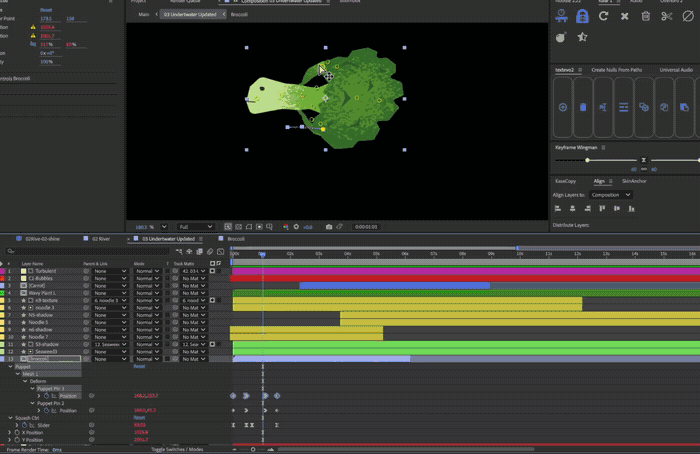Image resolution: width=700 pixels, height=454 pixels.
Task: Click Reset next to Puppet effect
Action: [x=139, y=367]
